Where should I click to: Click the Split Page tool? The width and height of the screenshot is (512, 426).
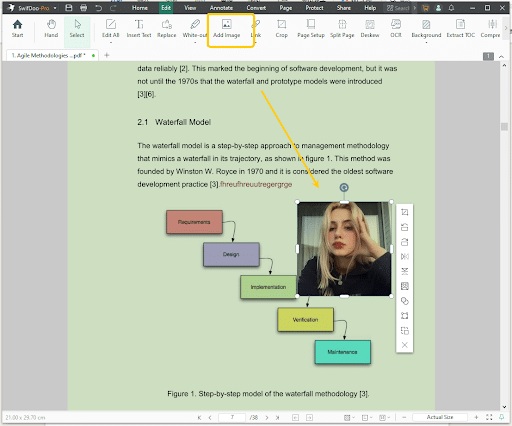tap(342, 29)
